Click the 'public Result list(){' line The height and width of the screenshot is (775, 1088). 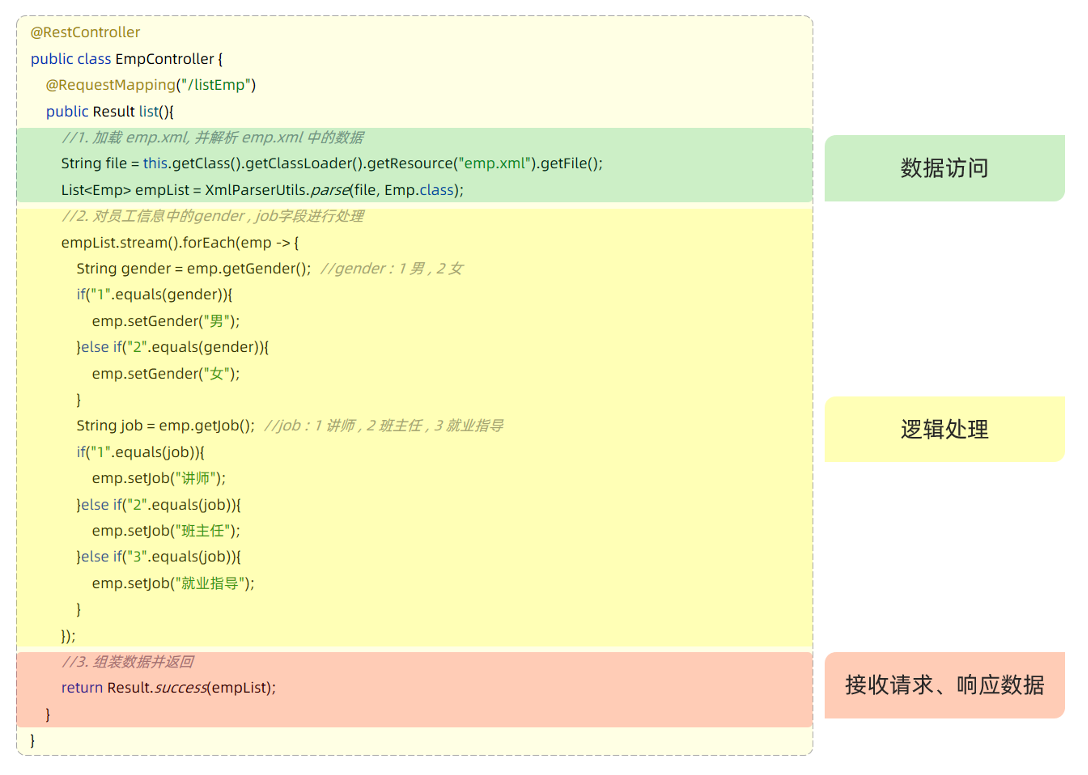click(x=110, y=111)
